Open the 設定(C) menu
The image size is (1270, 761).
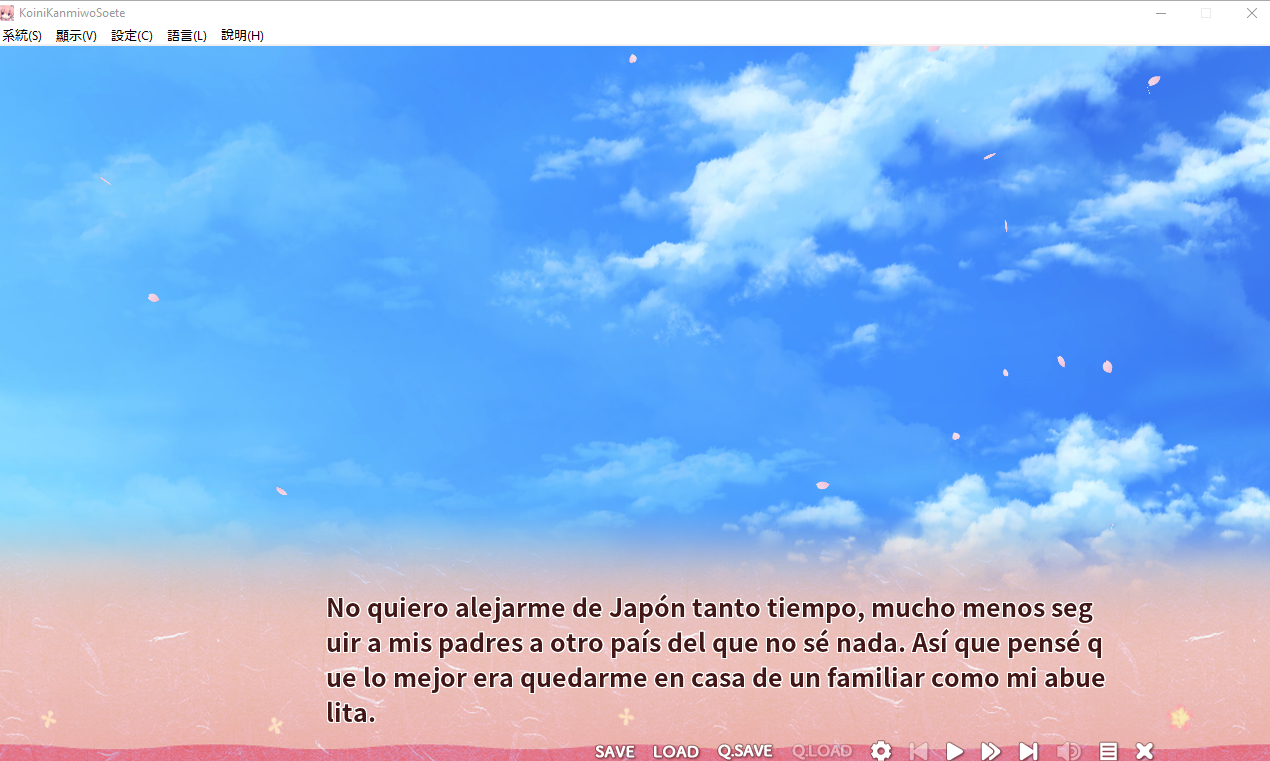click(132, 35)
